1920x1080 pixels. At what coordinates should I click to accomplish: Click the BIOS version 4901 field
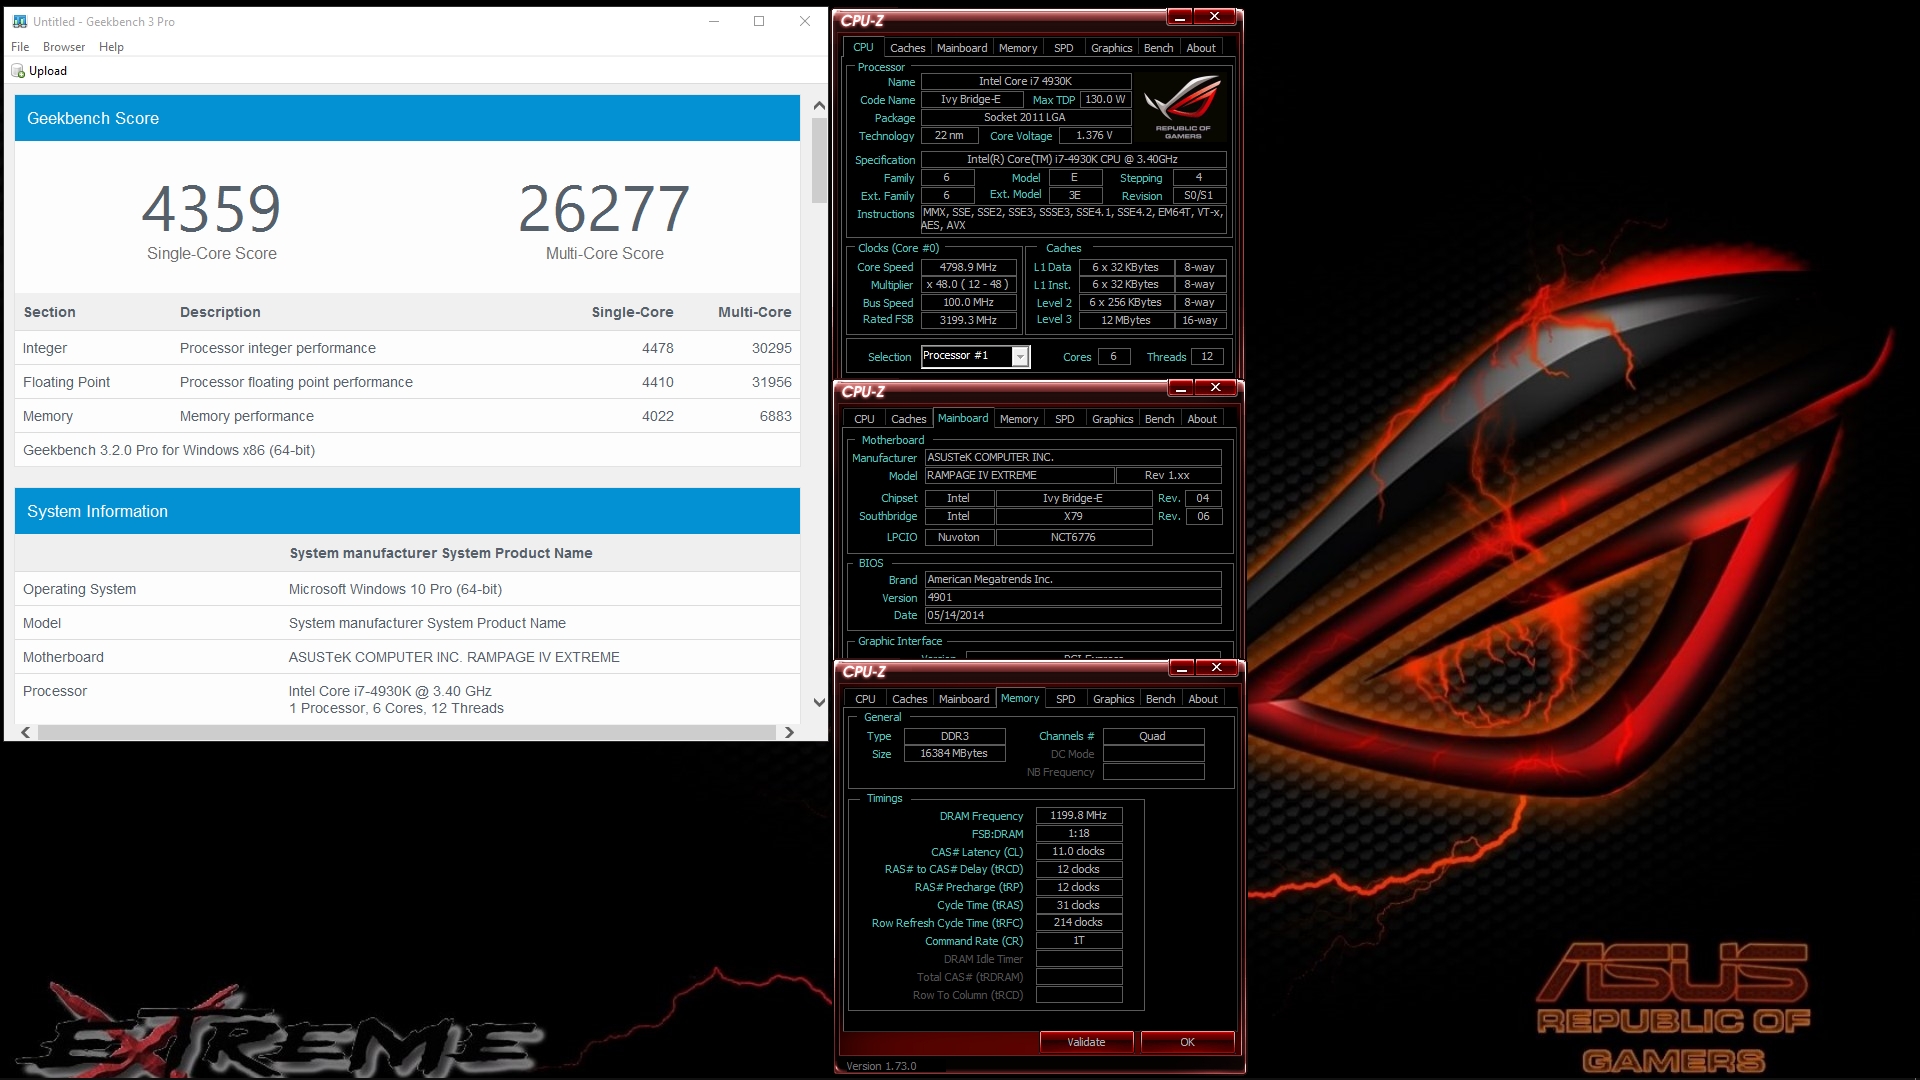(x=1072, y=598)
